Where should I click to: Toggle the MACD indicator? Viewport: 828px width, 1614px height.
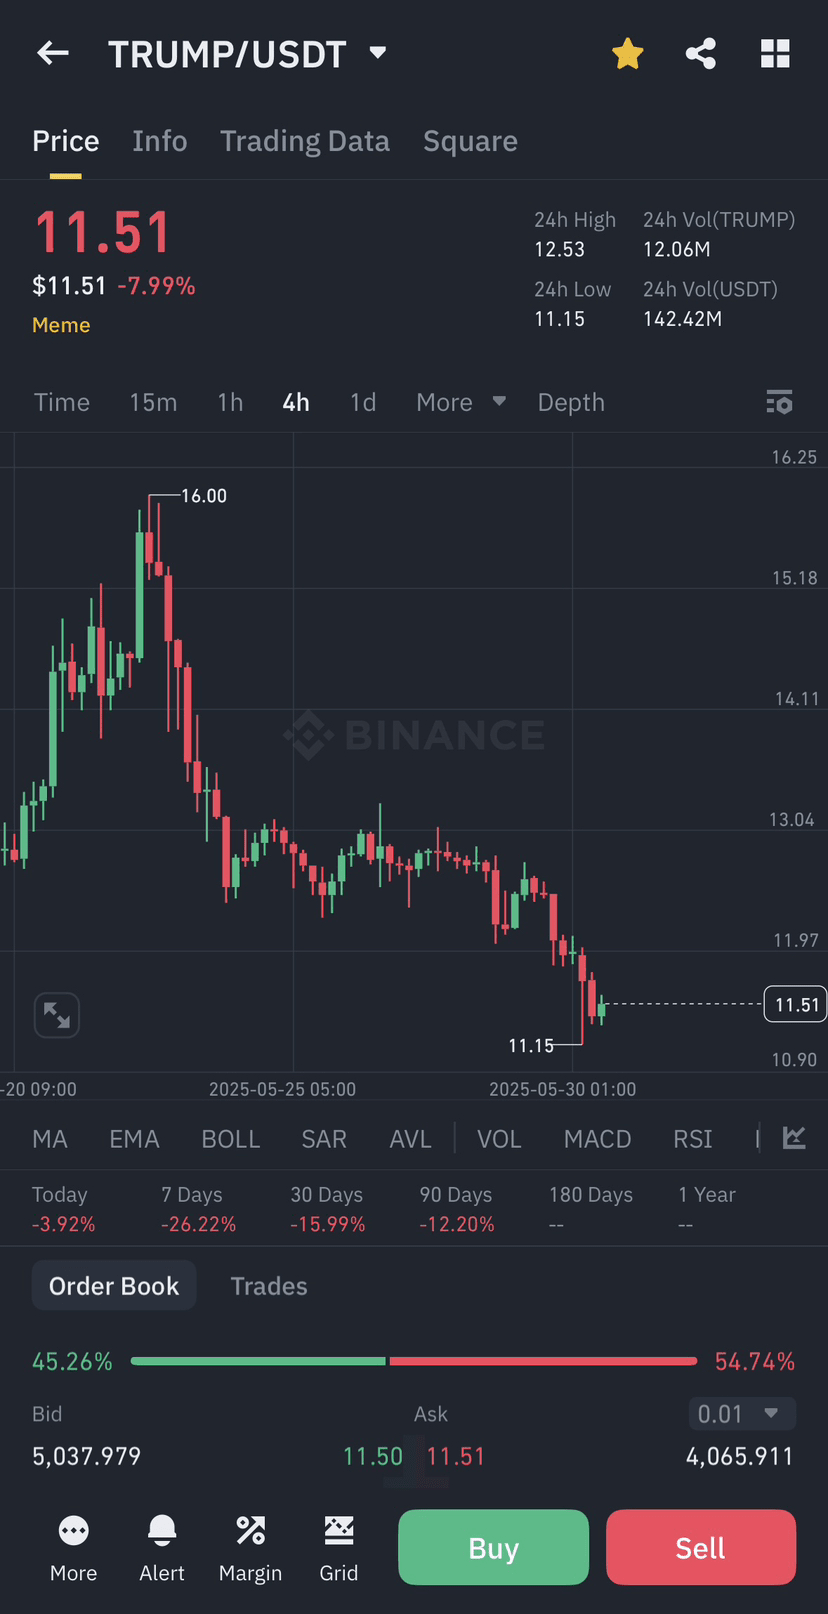(597, 1139)
